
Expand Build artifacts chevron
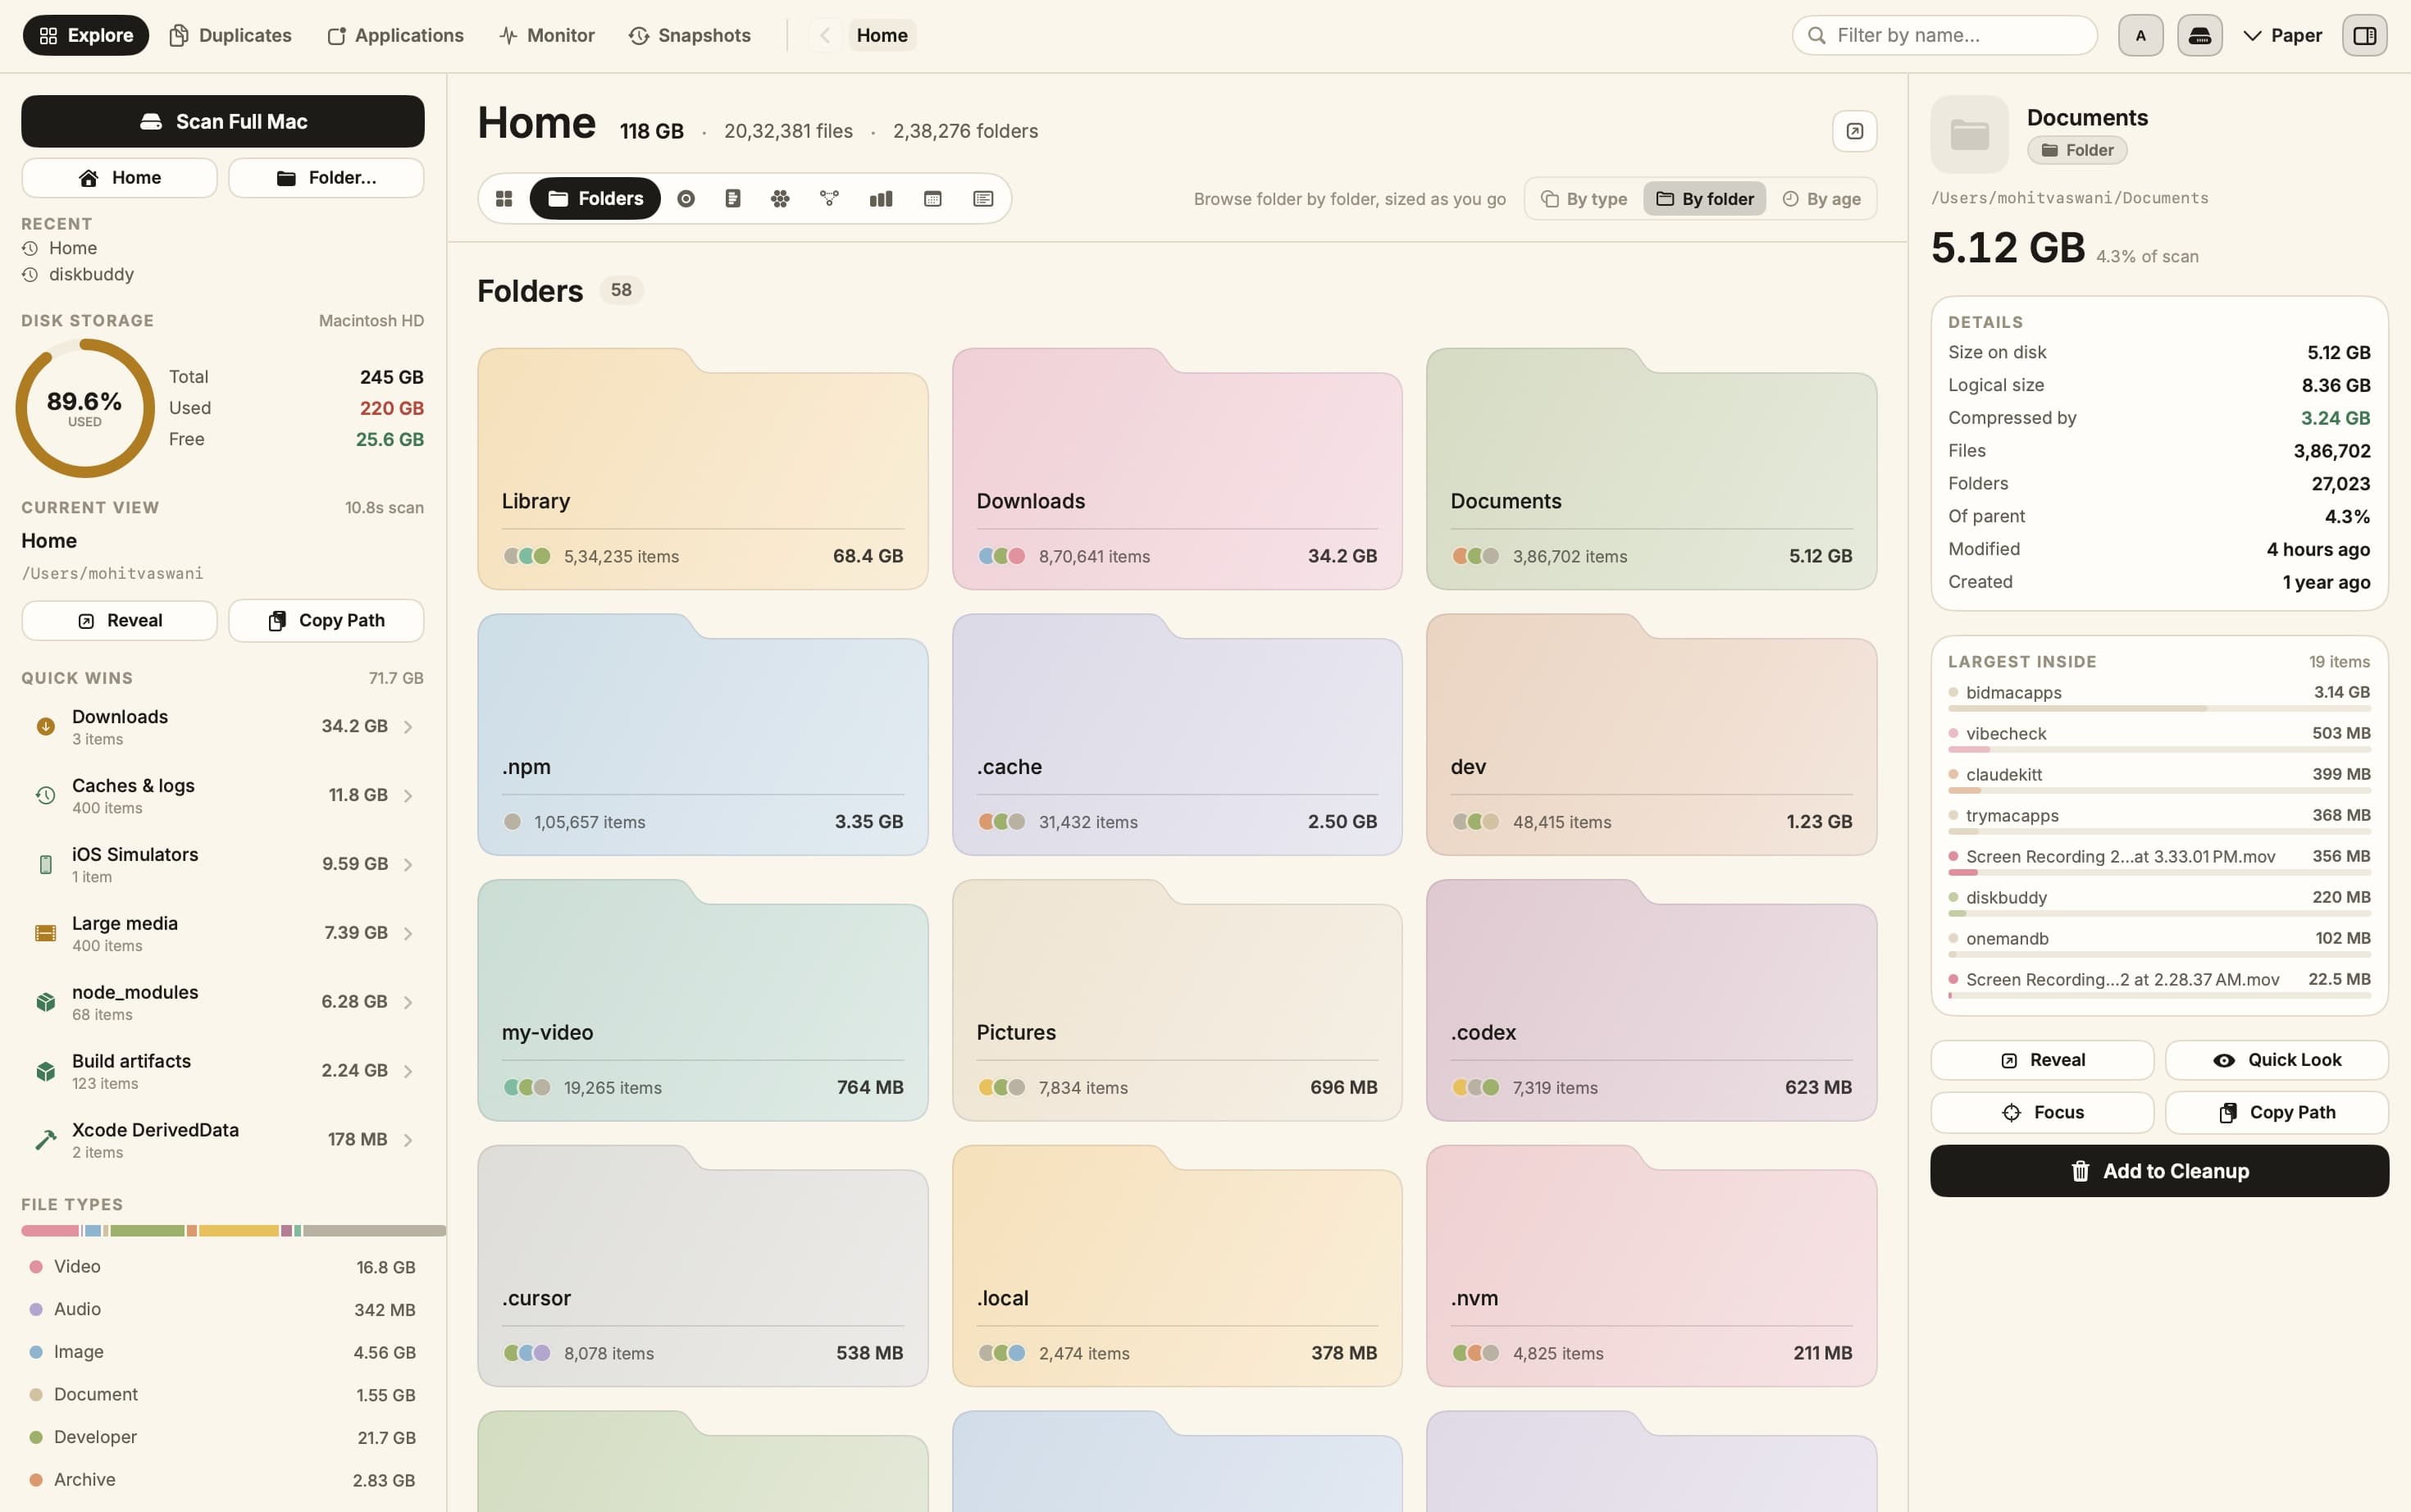pos(408,1071)
